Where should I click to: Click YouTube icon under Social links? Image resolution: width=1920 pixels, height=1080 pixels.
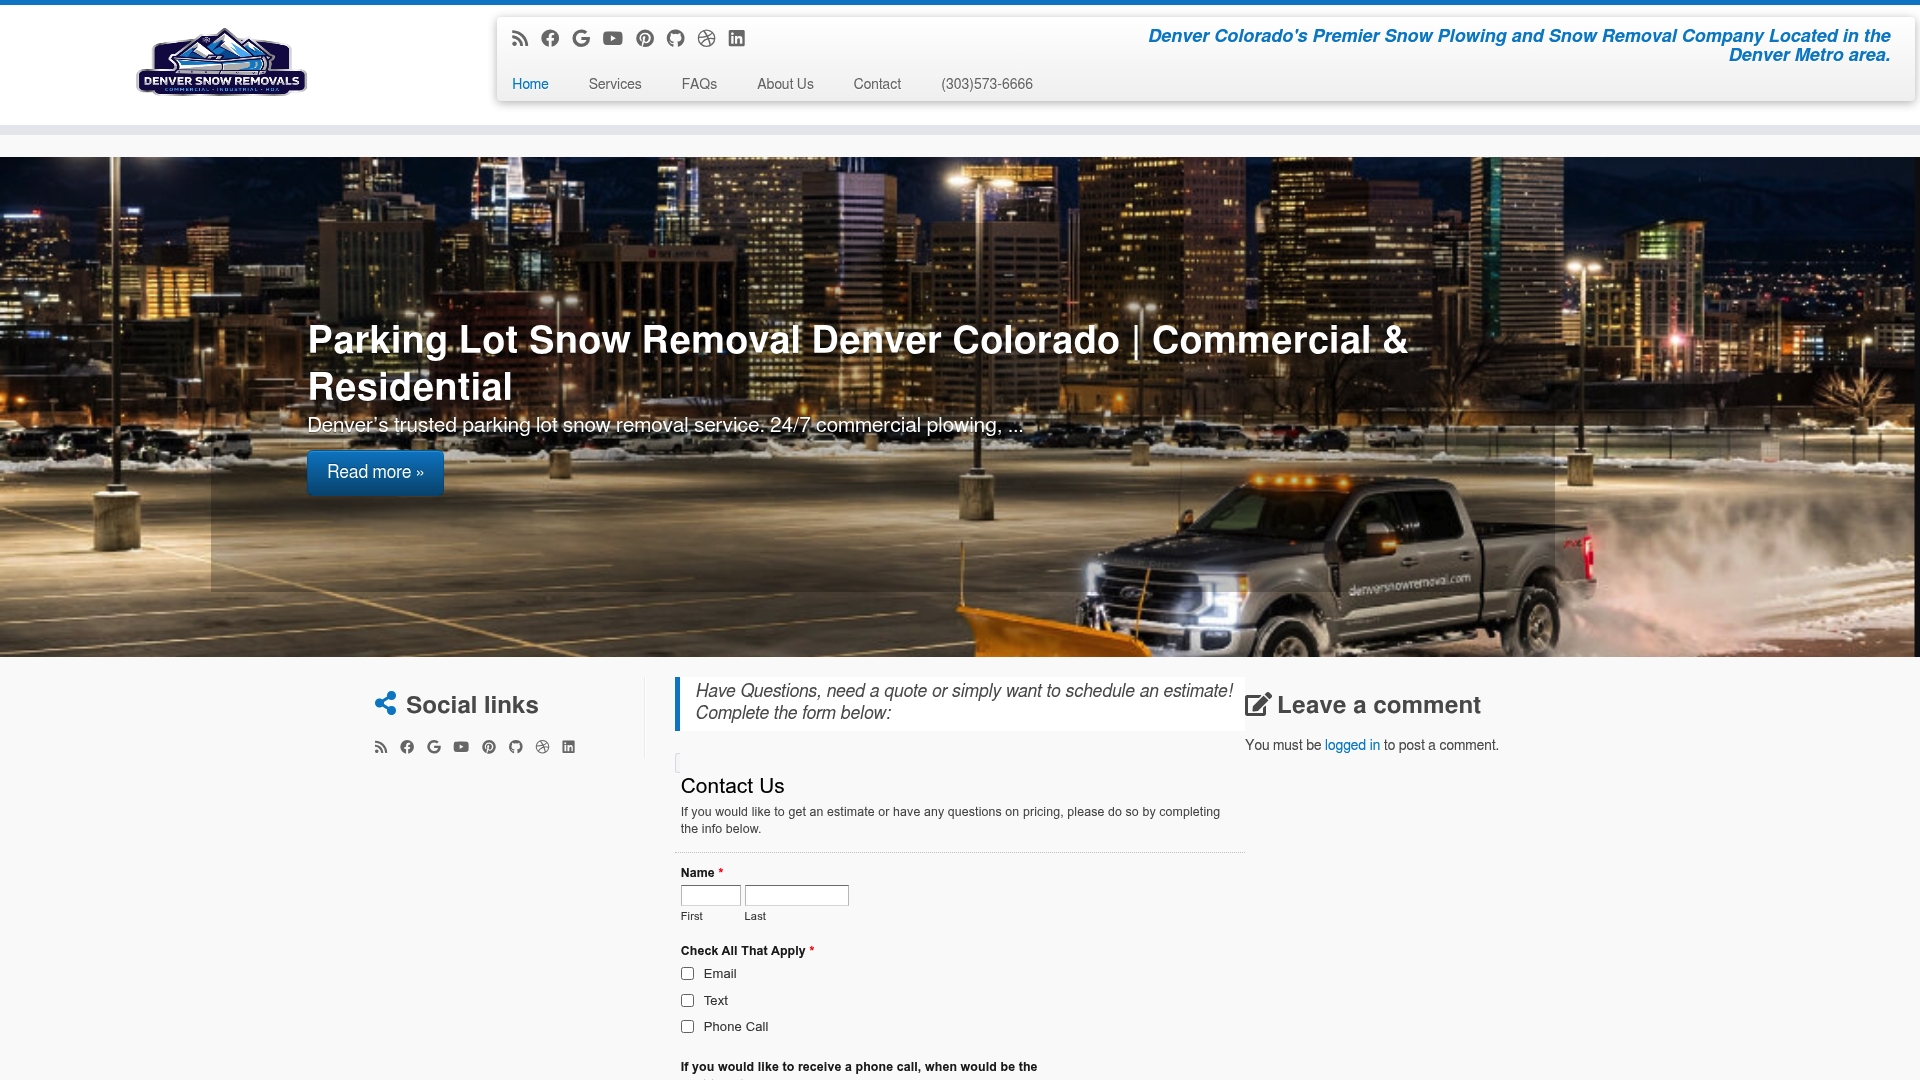click(x=461, y=747)
